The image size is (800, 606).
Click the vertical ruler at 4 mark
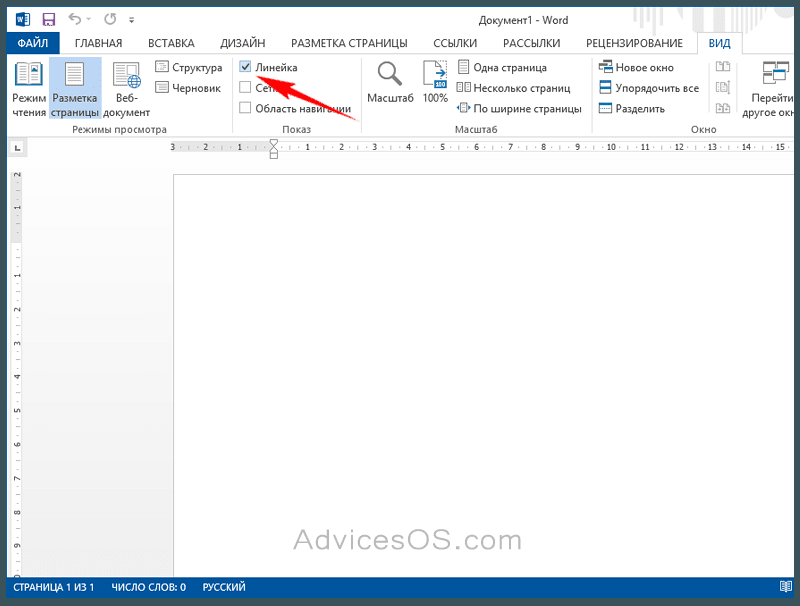(x=17, y=376)
